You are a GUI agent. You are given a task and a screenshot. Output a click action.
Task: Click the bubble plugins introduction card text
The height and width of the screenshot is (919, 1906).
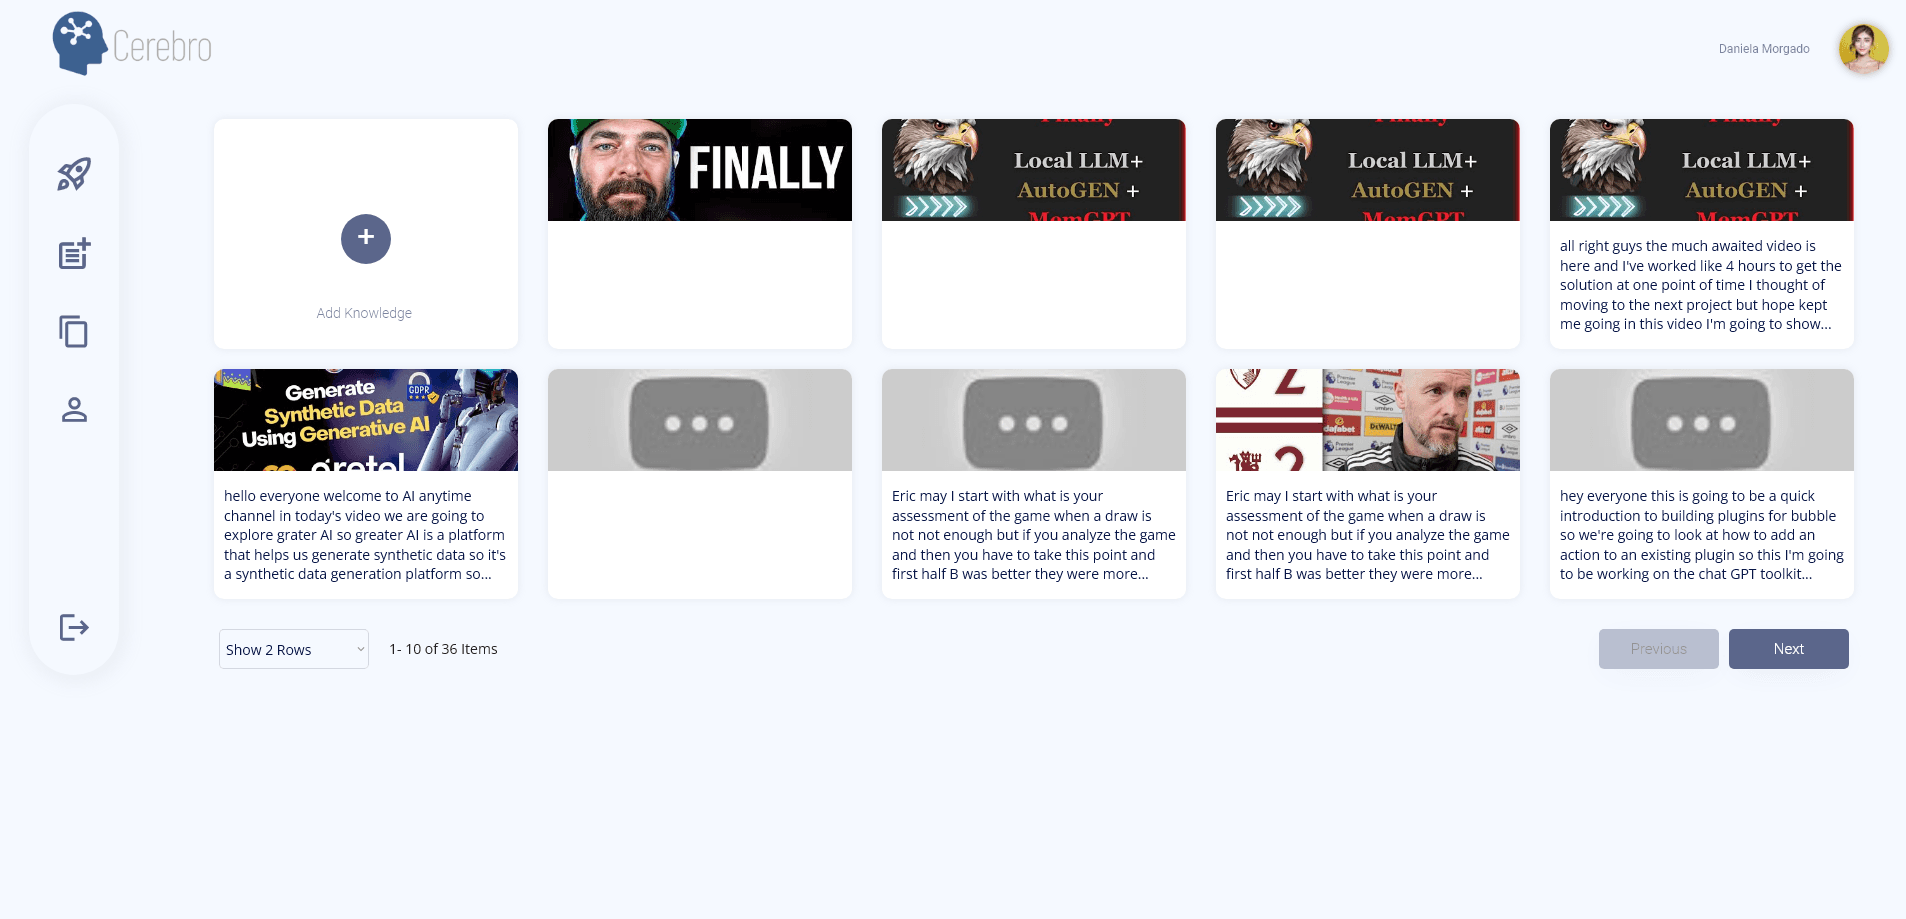1701,535
